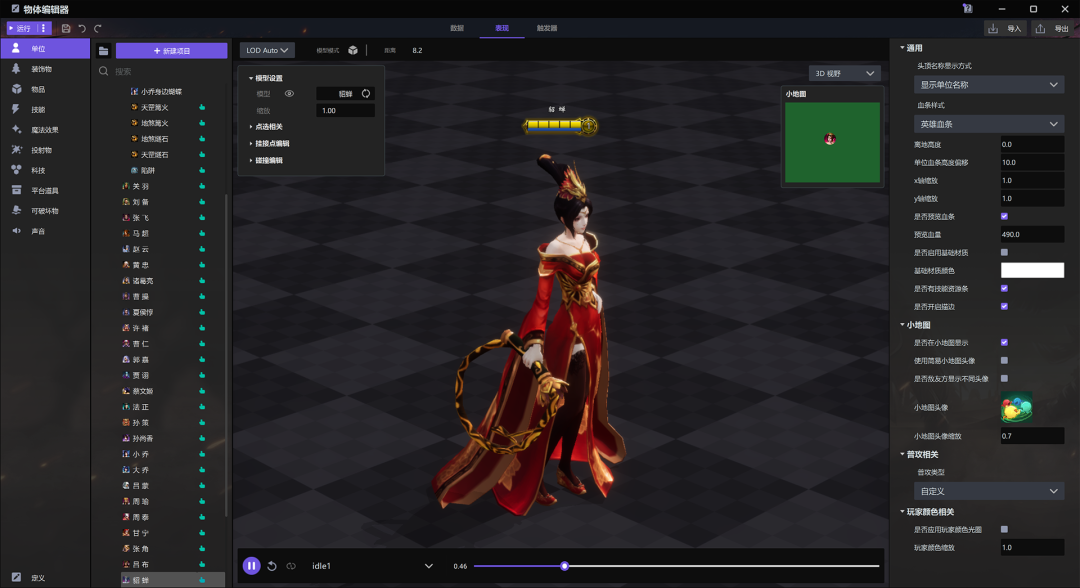Viewport: 1080px width, 588px height.
Task: Uncheck 是否在小地图显示 checkbox
Action: [x=1004, y=342]
